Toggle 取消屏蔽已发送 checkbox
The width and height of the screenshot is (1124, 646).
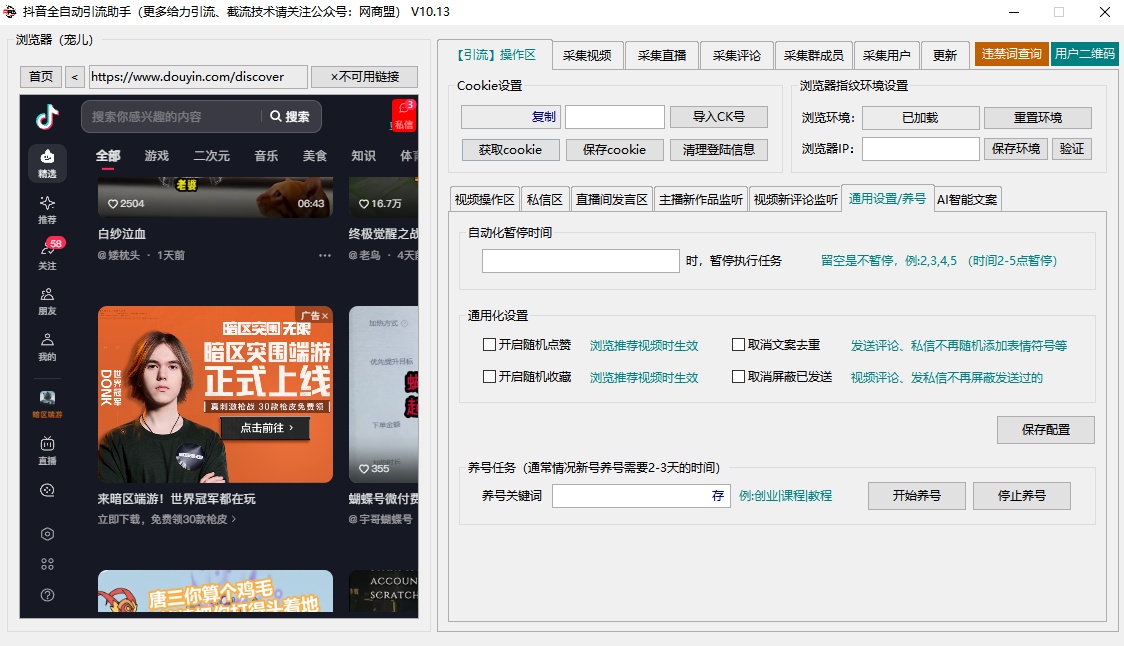(x=738, y=376)
